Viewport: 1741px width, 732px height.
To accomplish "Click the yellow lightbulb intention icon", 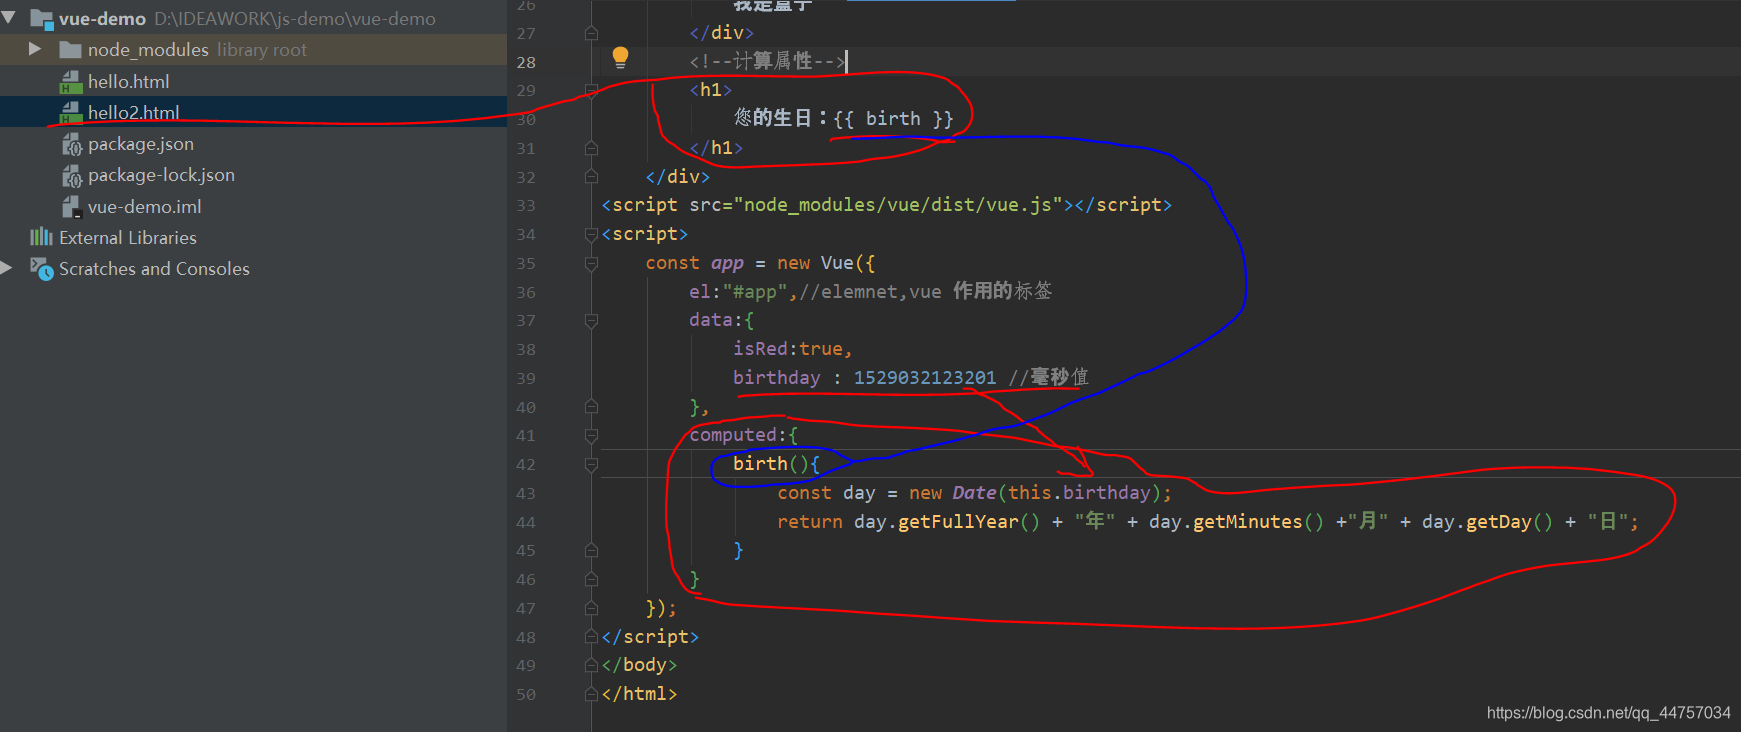I will (x=620, y=57).
